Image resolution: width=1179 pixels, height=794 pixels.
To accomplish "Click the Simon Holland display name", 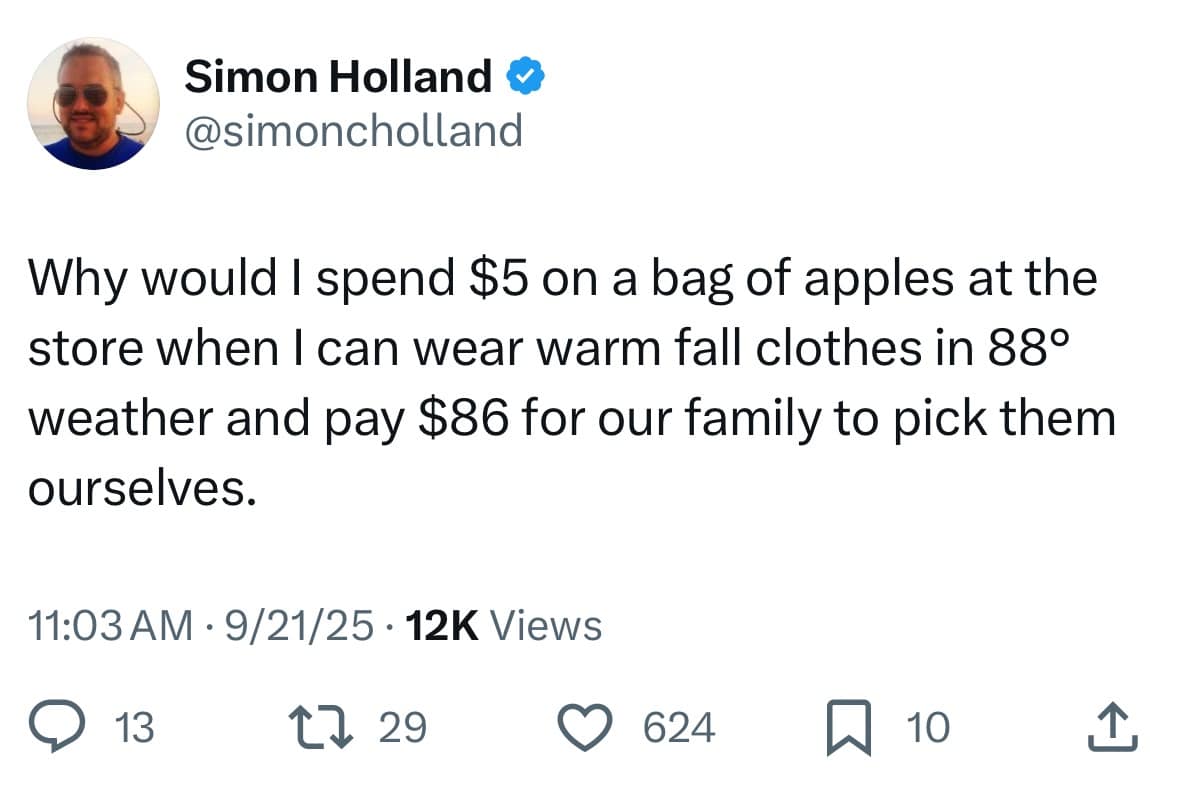I will pyautogui.click(x=338, y=76).
